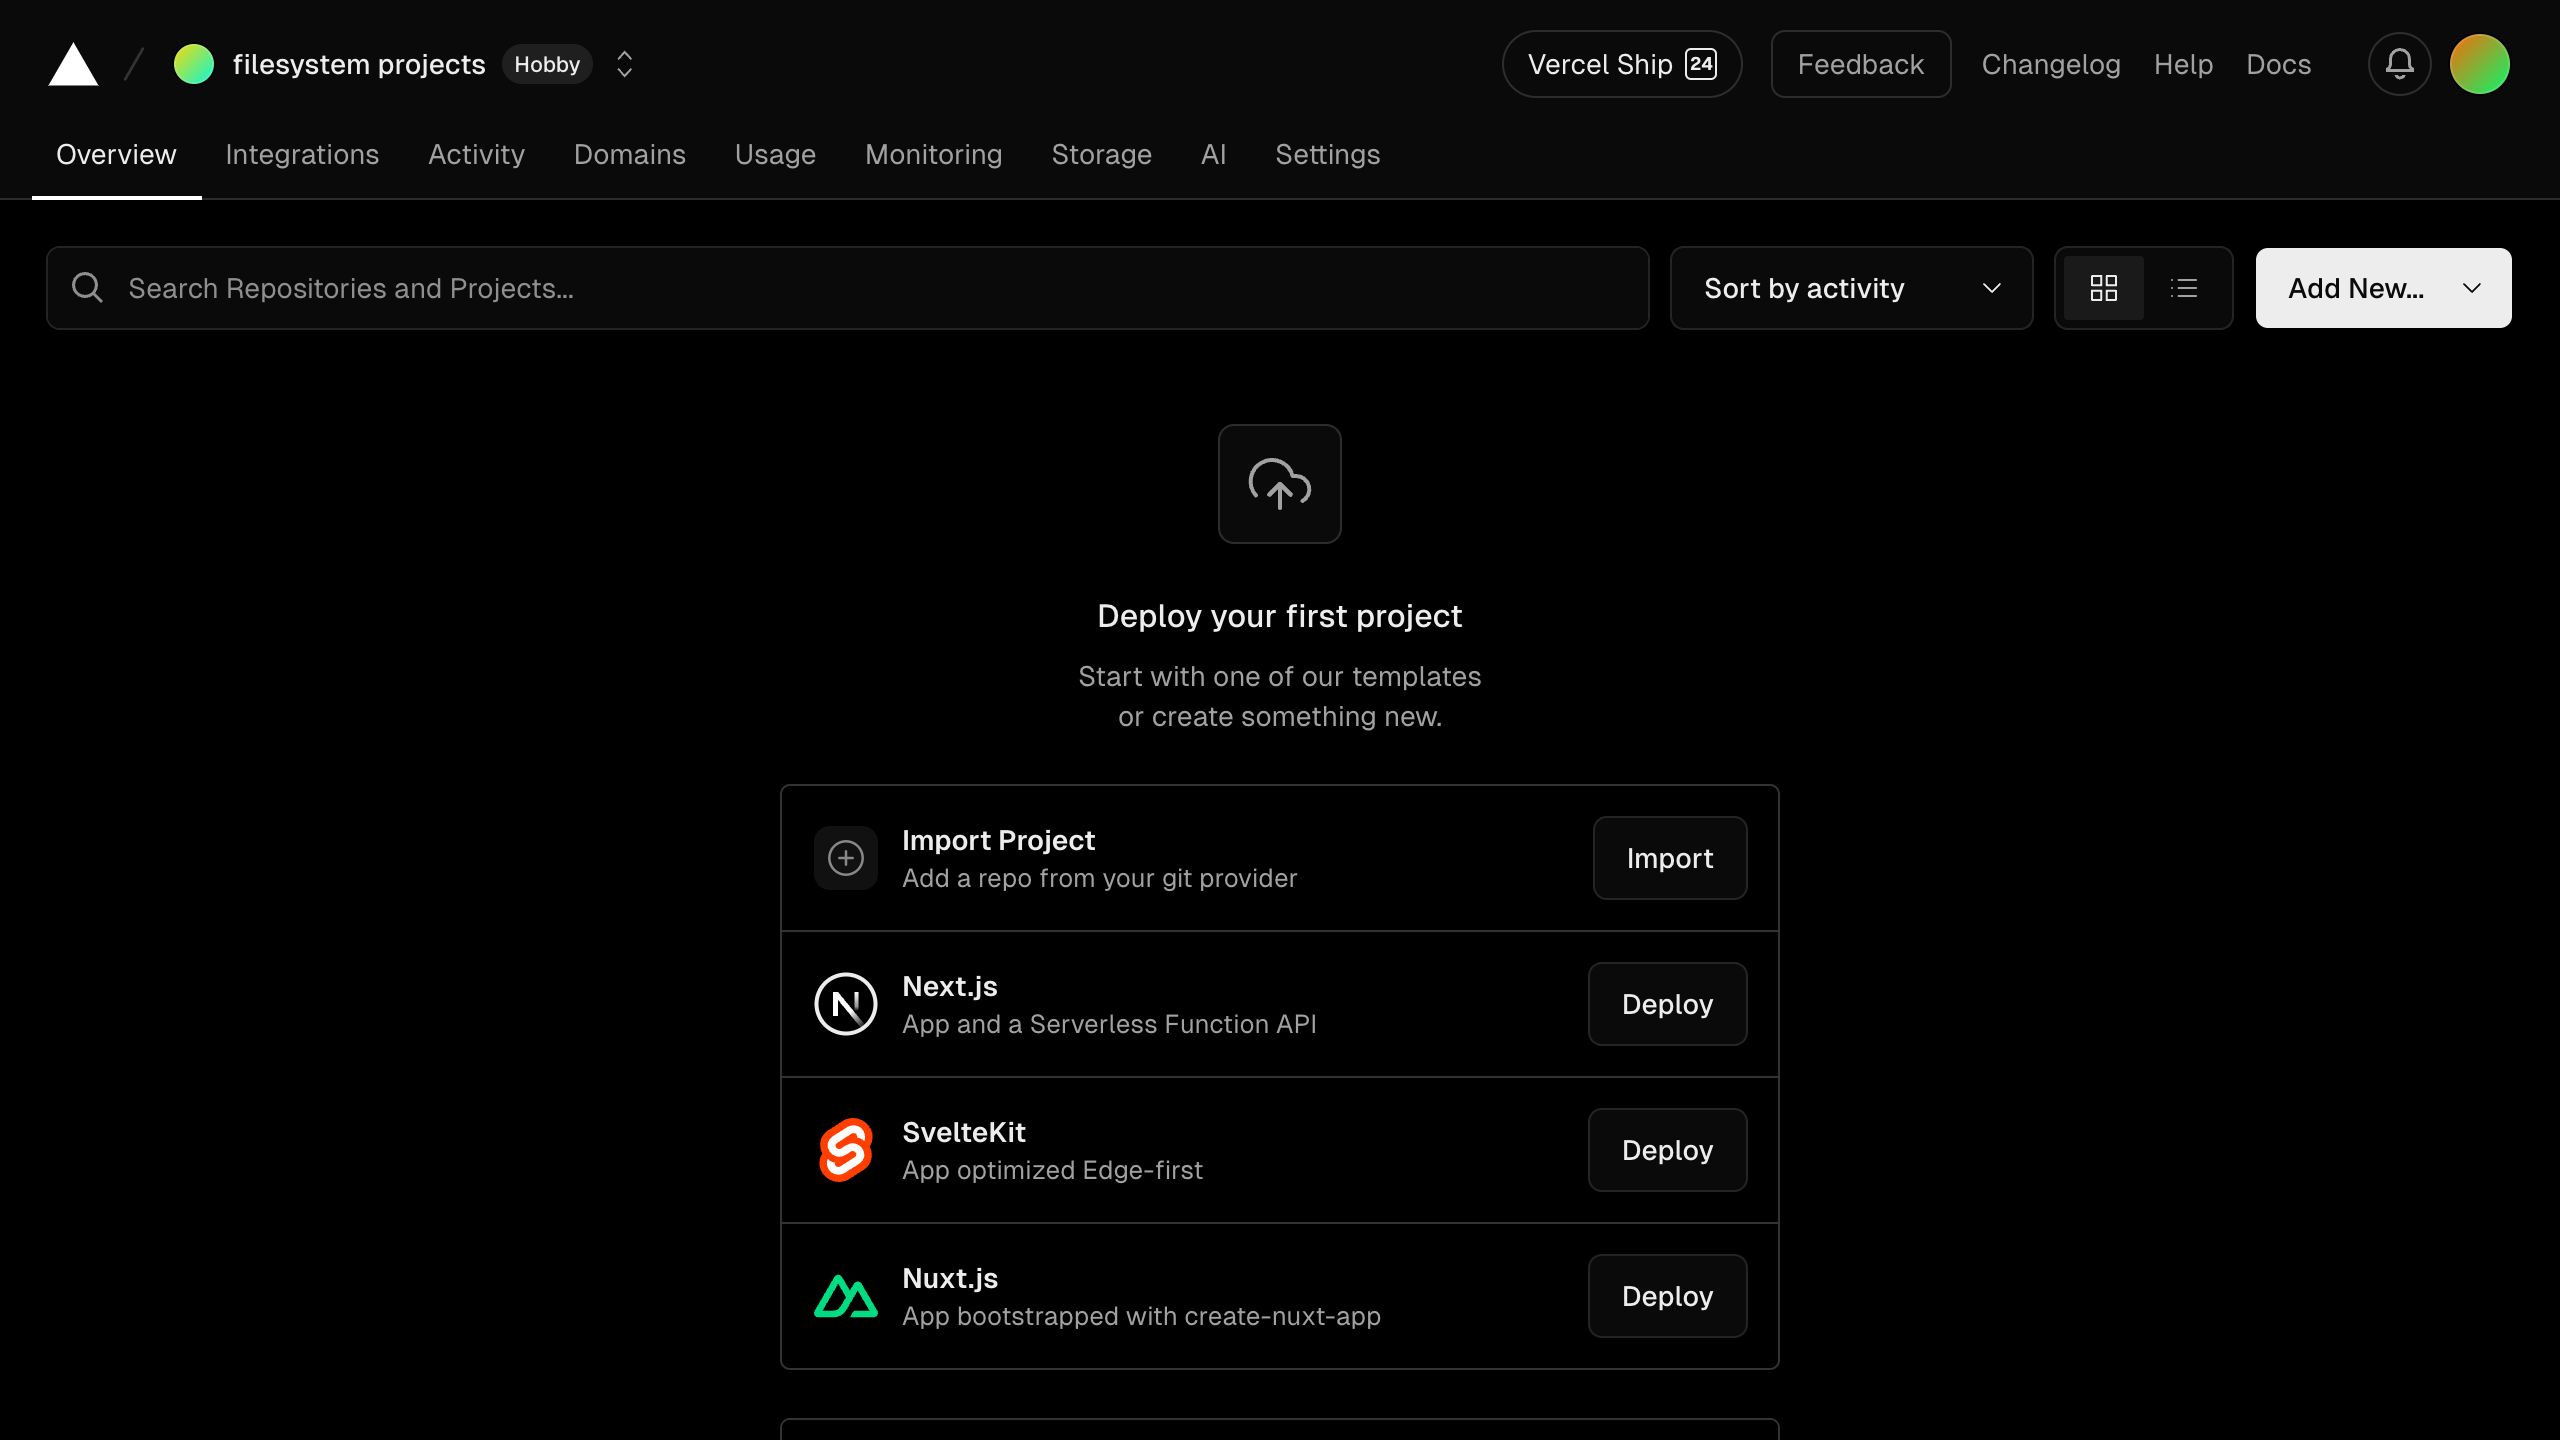Click the search magnifier icon

click(x=87, y=288)
